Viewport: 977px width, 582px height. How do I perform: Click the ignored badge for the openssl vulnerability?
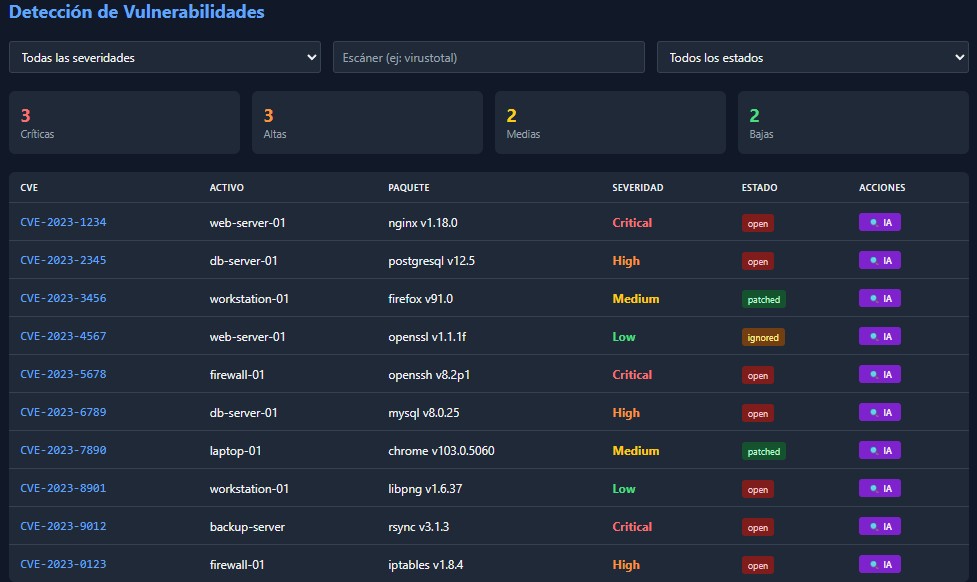pyautogui.click(x=763, y=337)
